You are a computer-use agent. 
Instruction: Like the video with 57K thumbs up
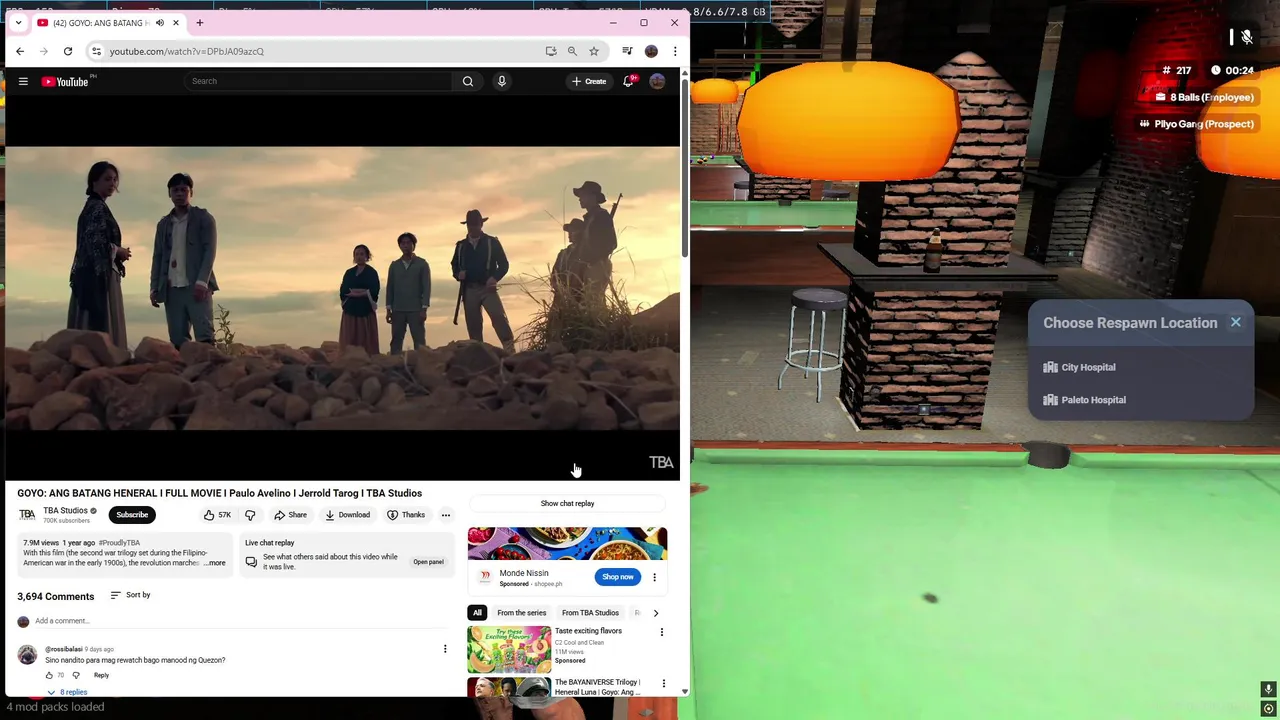pyautogui.click(x=217, y=515)
